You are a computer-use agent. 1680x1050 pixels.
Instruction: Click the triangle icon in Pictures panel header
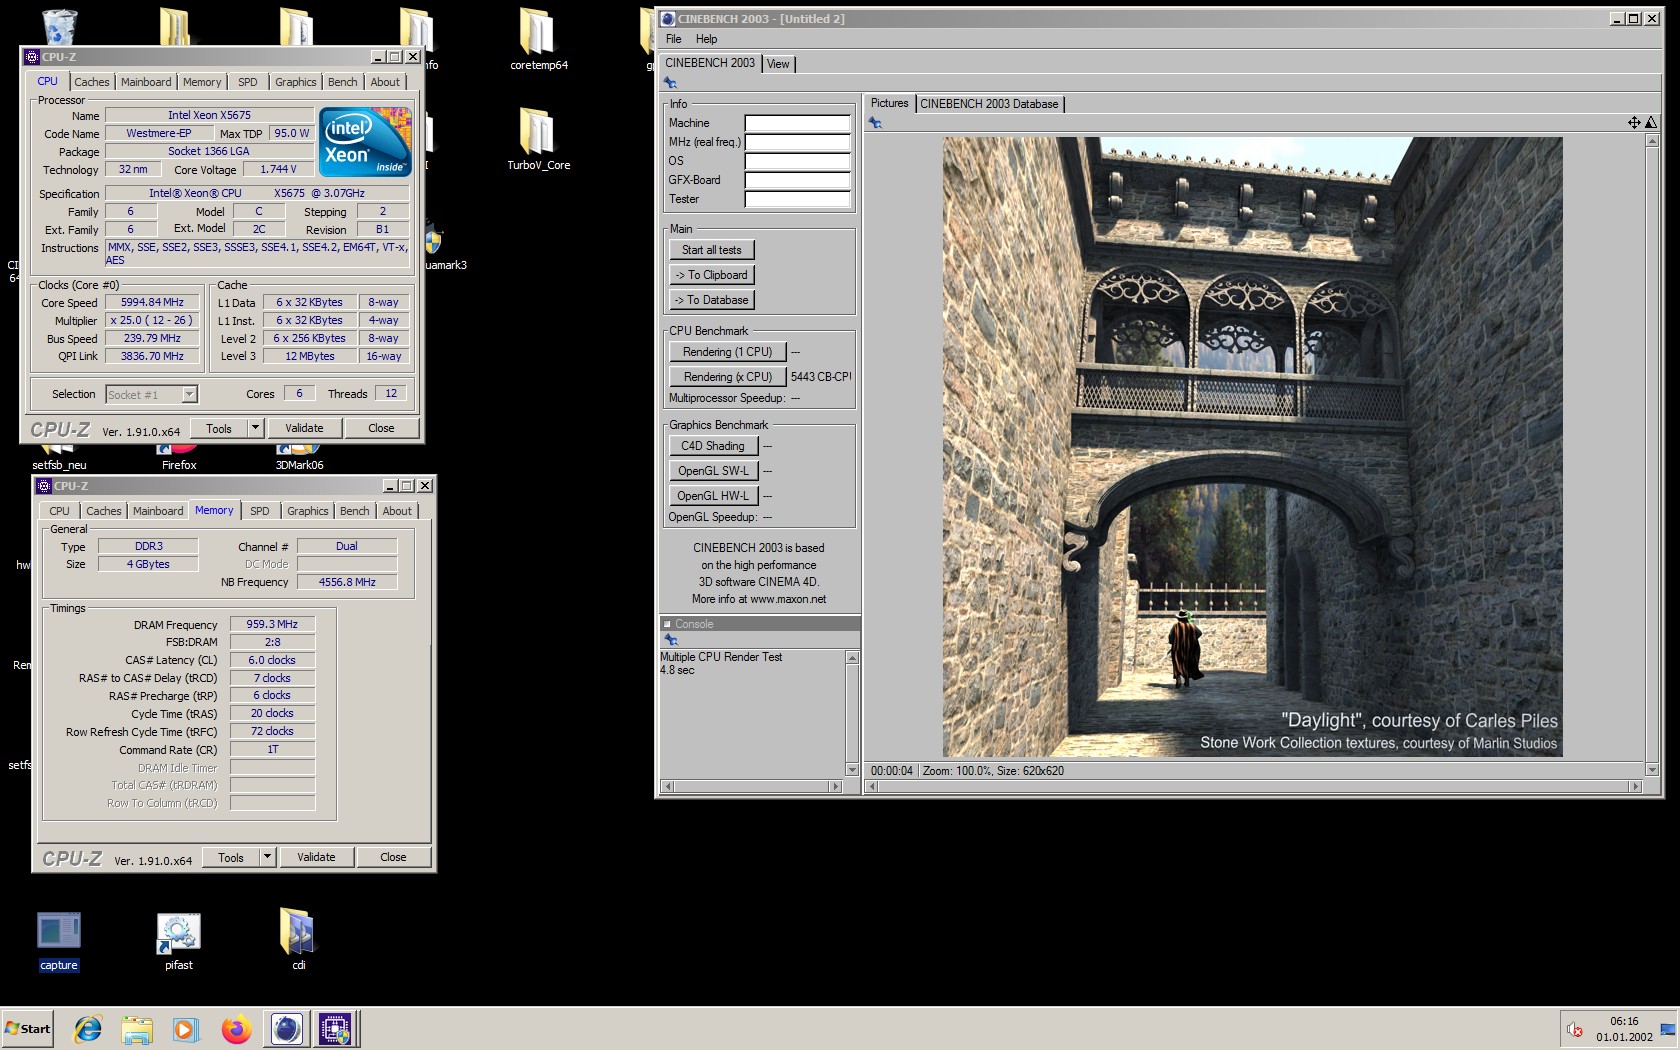coord(1651,122)
